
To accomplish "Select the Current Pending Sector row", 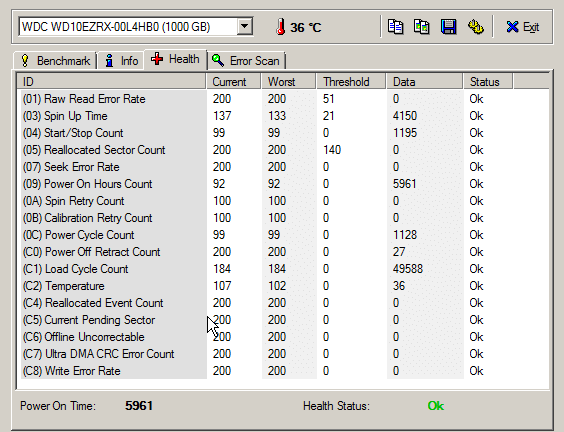I will [284, 320].
